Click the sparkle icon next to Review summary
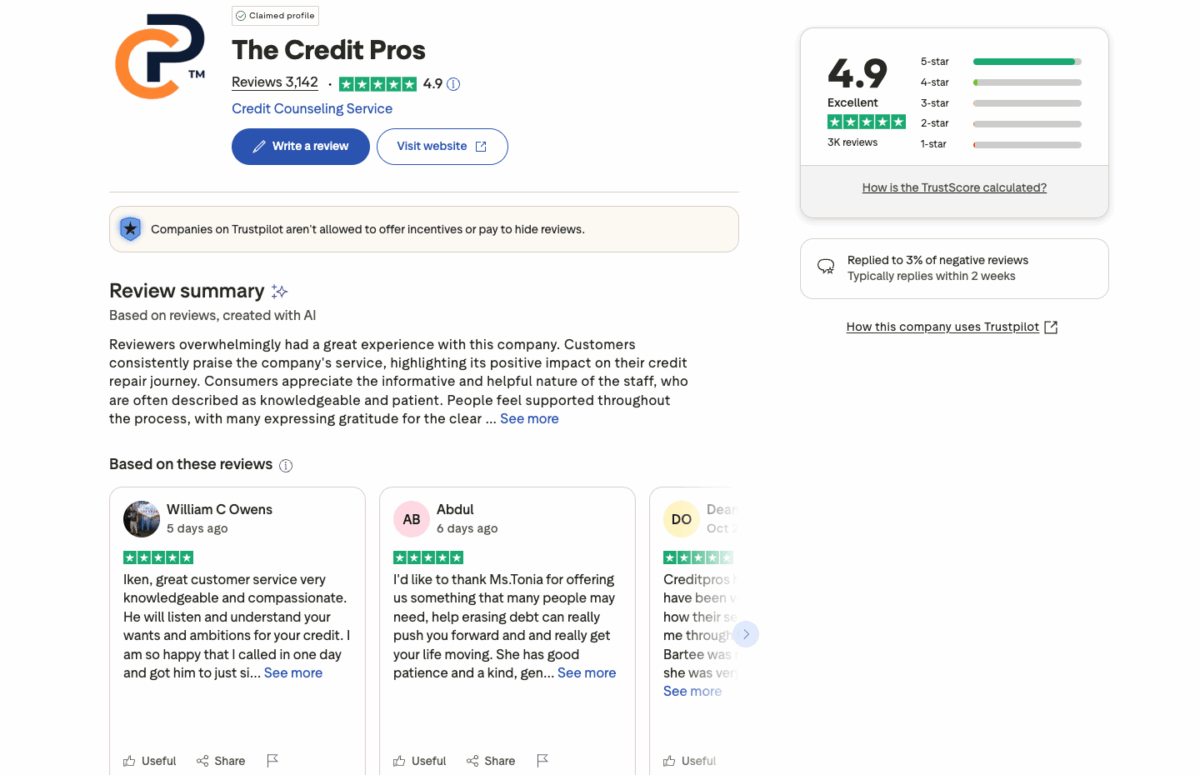The width and height of the screenshot is (1200, 775). (x=278, y=290)
